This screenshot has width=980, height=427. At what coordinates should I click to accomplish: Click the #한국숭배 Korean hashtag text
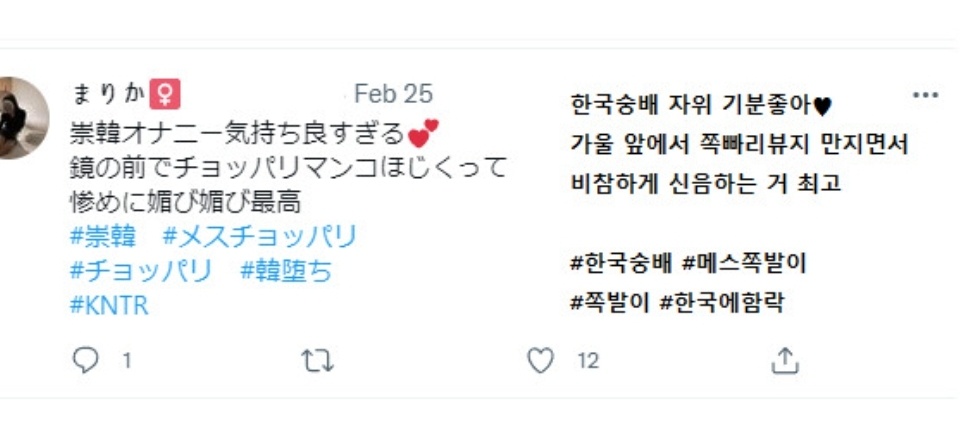(x=622, y=264)
